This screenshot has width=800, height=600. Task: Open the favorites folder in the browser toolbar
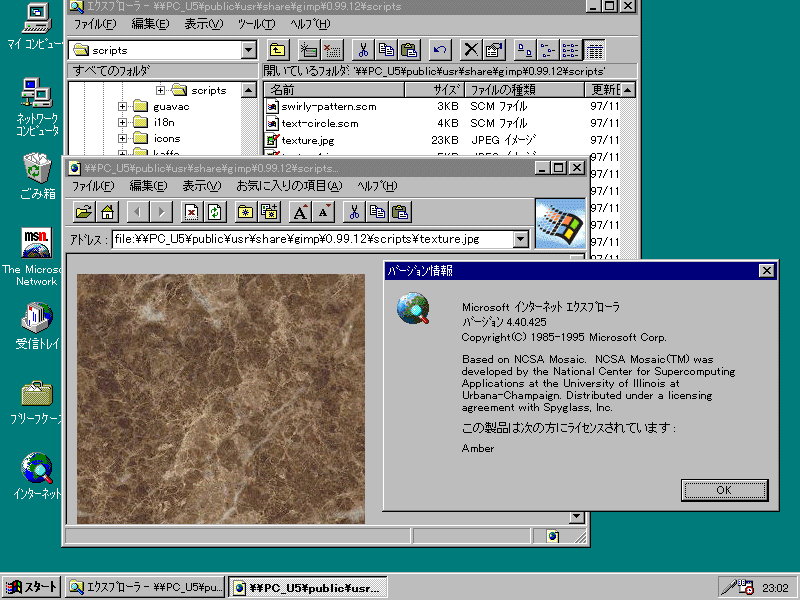[245, 212]
